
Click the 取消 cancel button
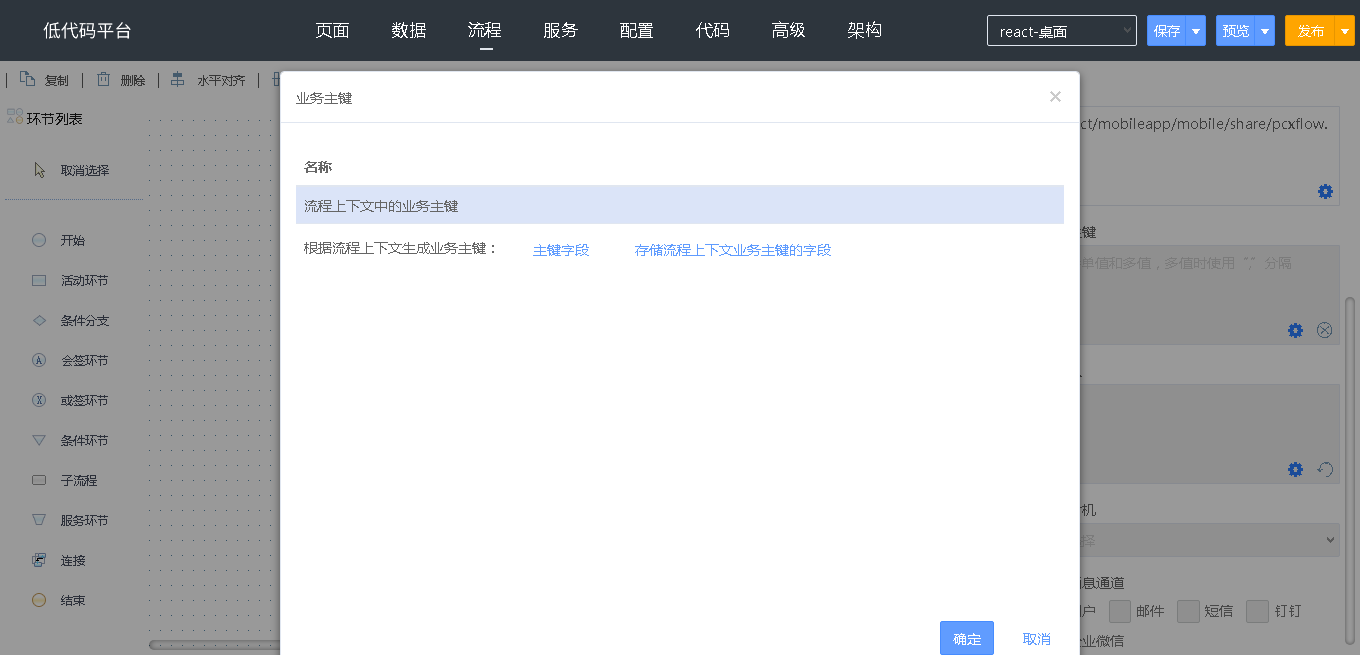coord(1037,639)
